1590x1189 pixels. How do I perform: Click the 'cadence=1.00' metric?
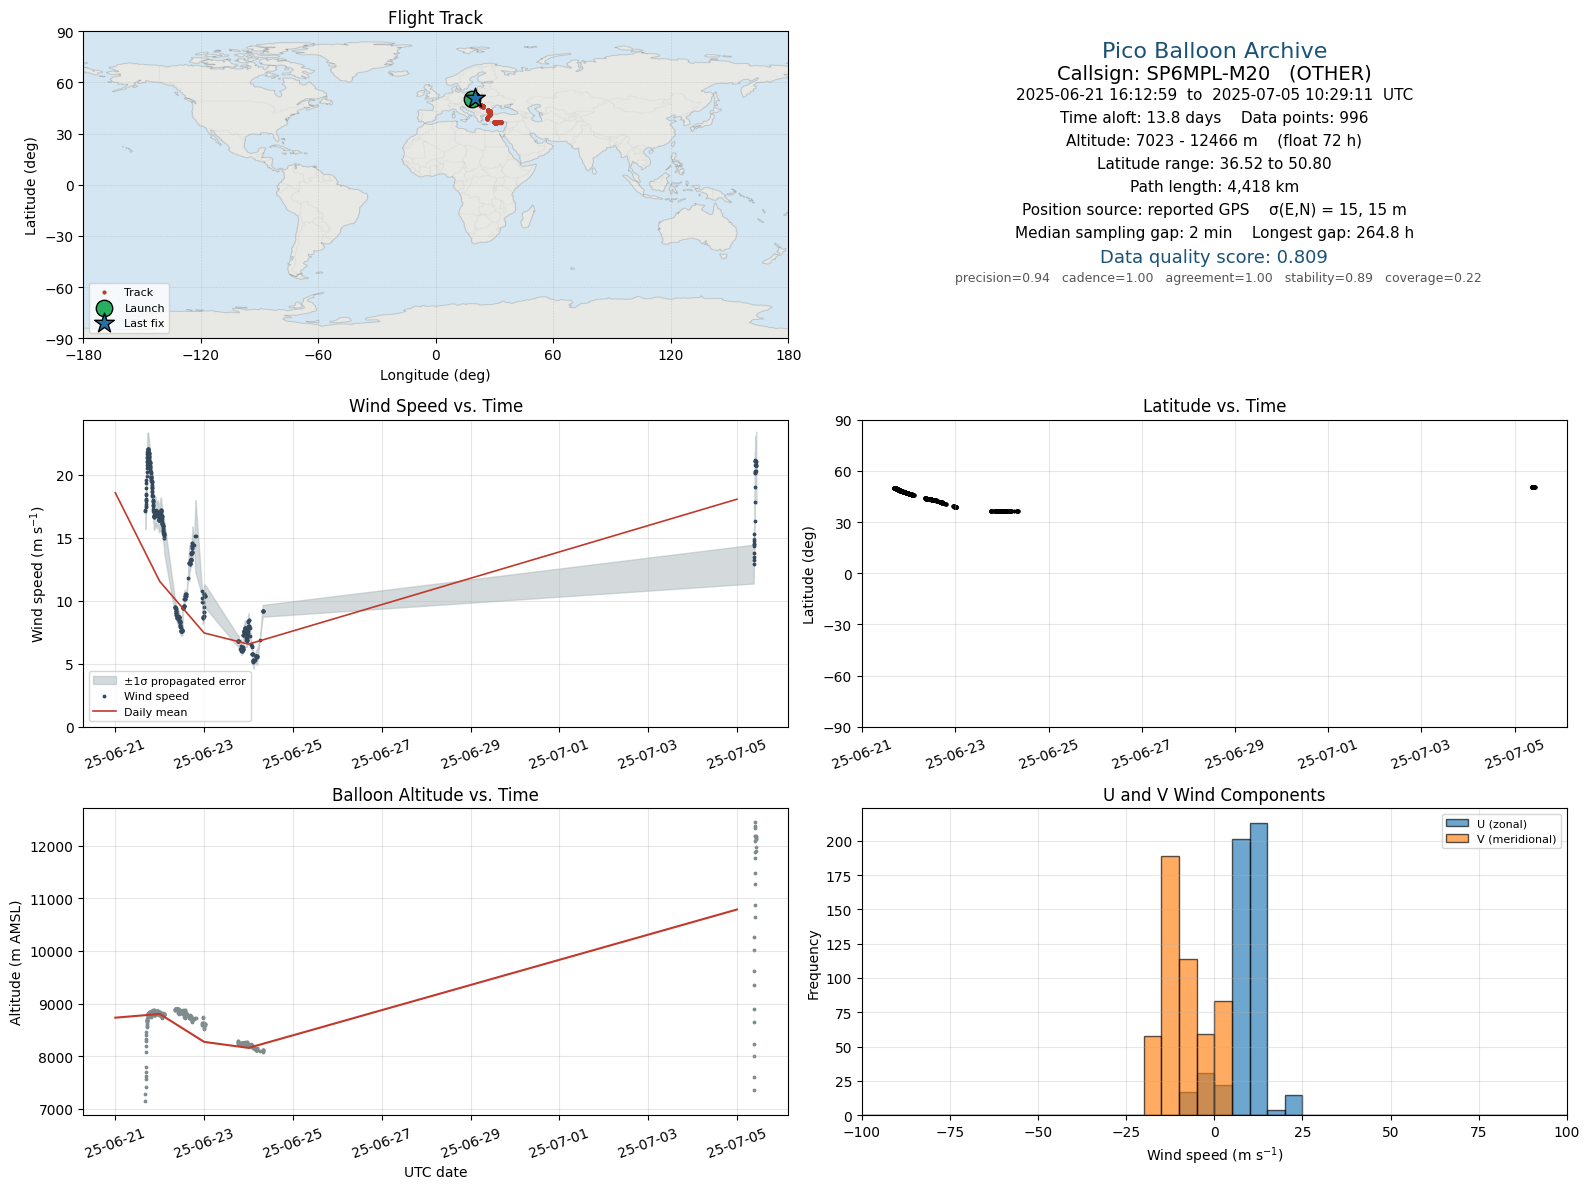pos(1107,278)
